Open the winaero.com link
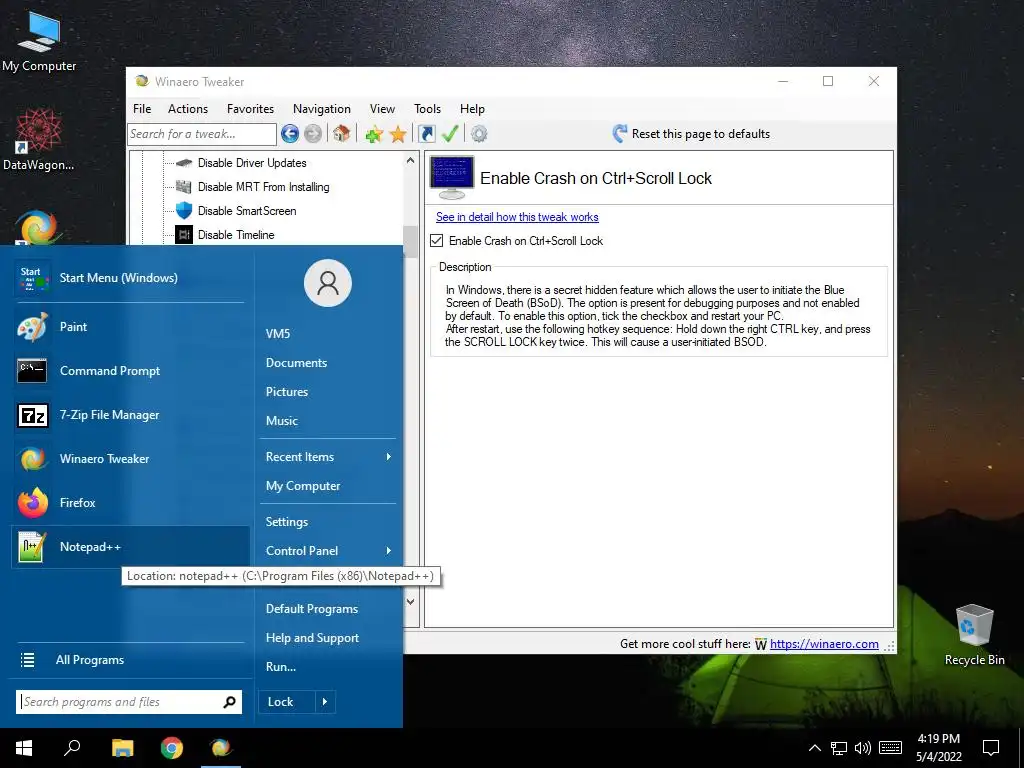 [824, 644]
